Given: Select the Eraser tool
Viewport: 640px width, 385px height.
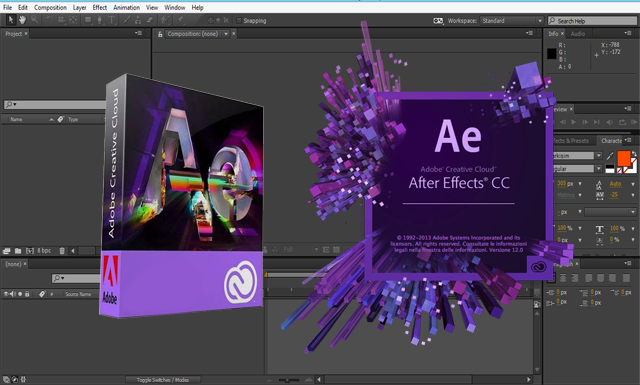Looking at the screenshot, I should (150, 20).
